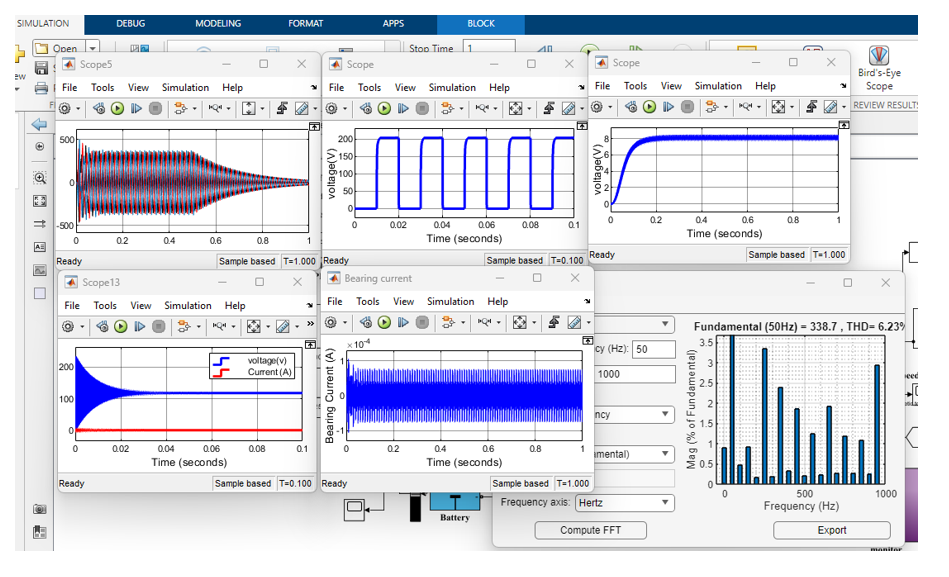The height and width of the screenshot is (577, 949).
Task: Click Run button in Scope13 window
Action: (120, 326)
